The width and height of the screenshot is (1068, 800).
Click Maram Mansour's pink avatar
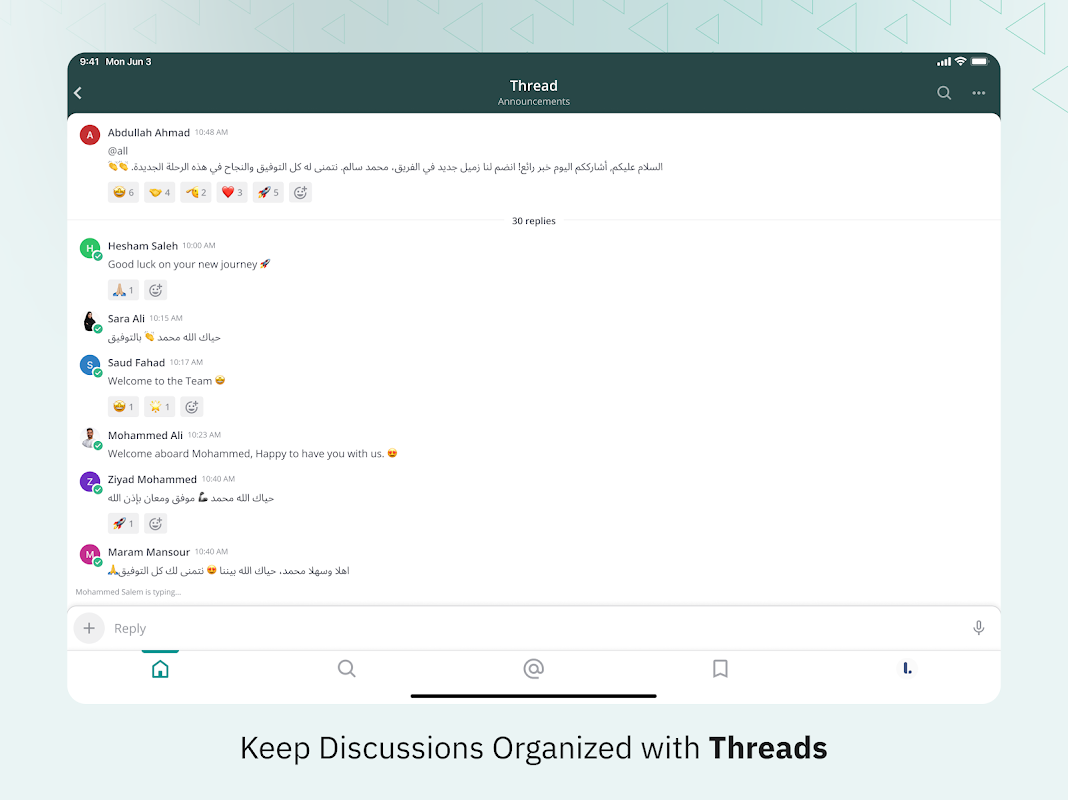(x=90, y=554)
